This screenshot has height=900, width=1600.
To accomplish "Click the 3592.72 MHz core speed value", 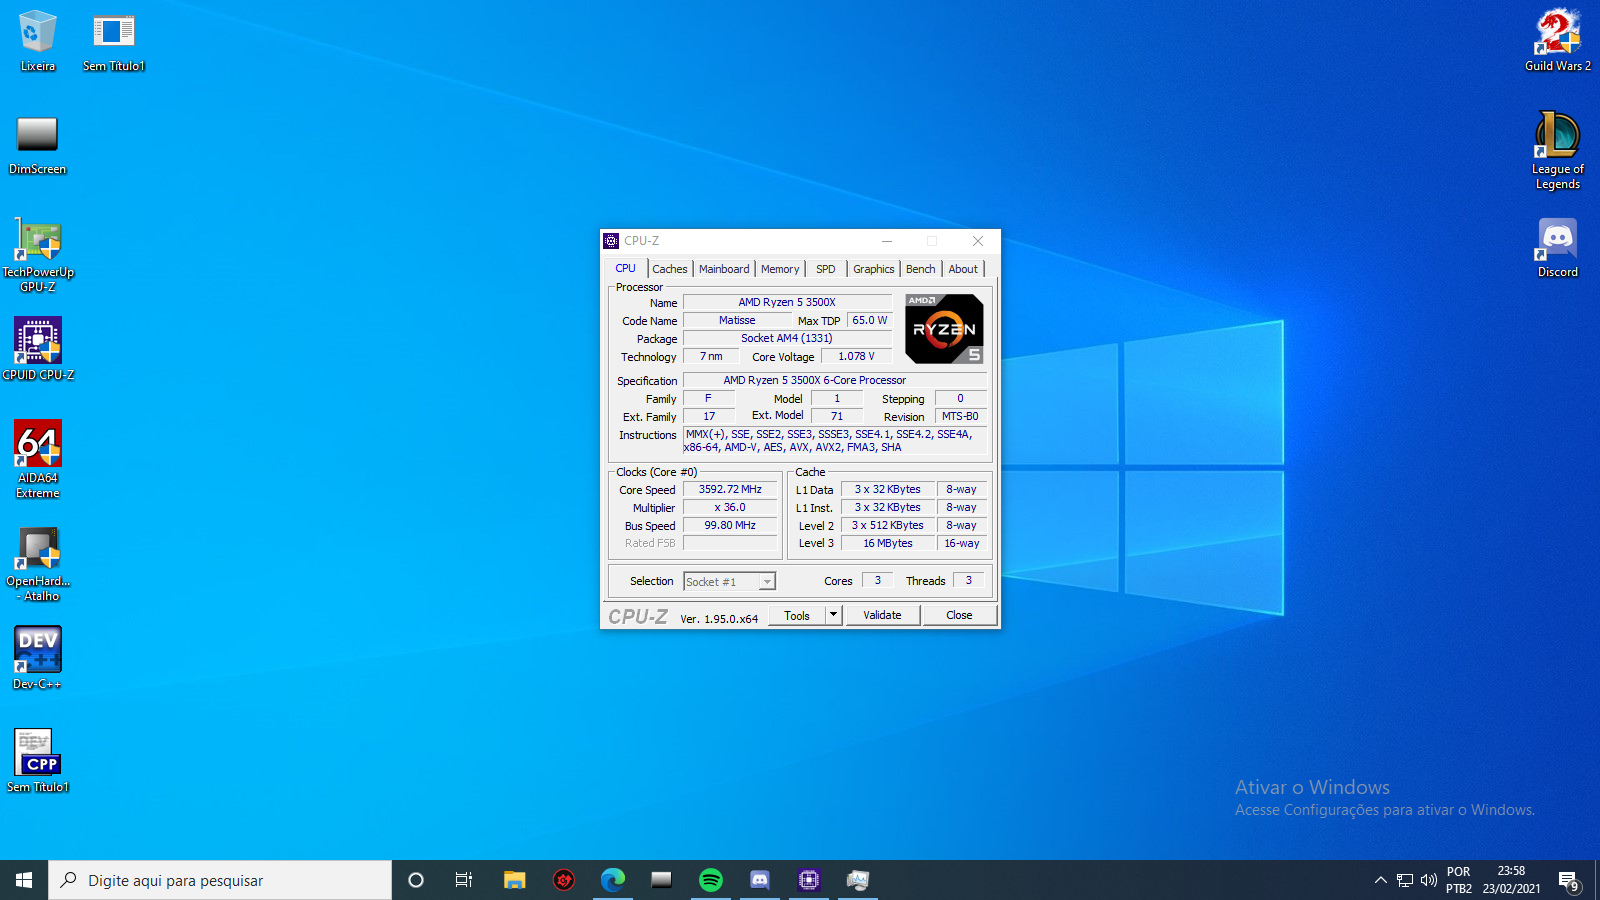I will (x=730, y=489).
